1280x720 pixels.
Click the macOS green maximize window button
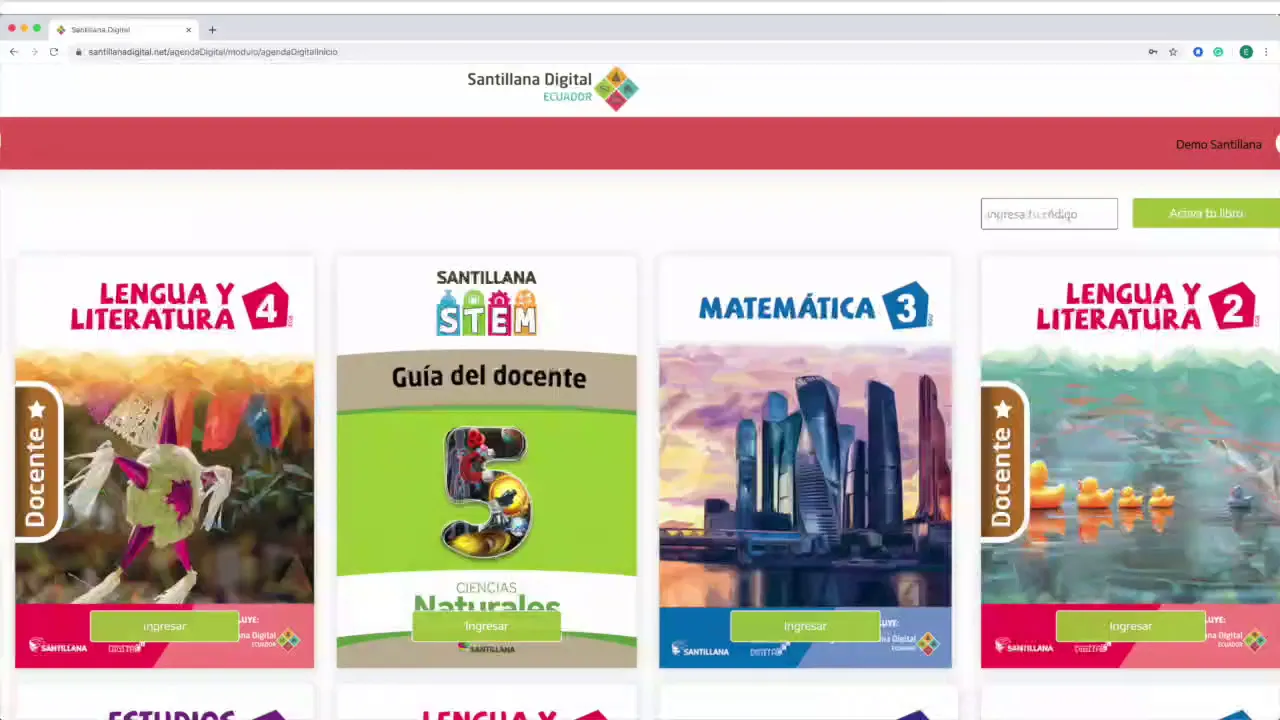(x=37, y=29)
